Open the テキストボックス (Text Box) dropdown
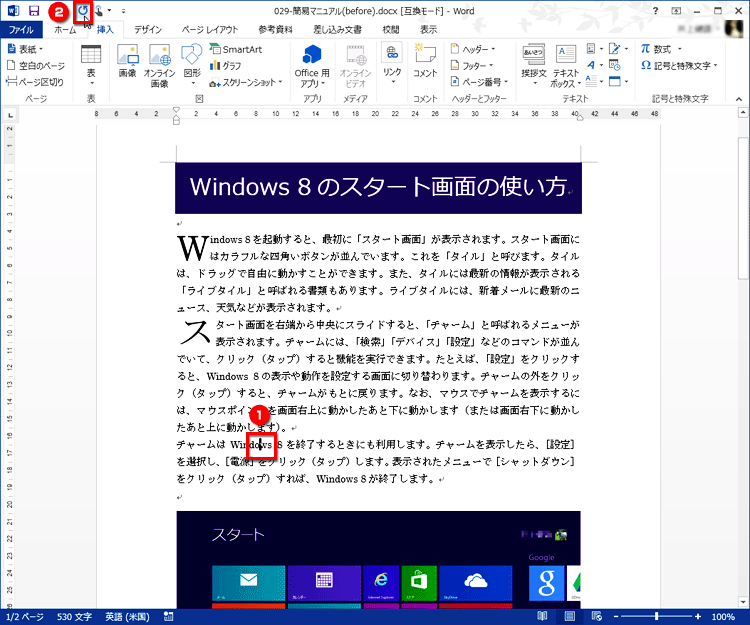This screenshot has width=750, height=625. point(566,66)
